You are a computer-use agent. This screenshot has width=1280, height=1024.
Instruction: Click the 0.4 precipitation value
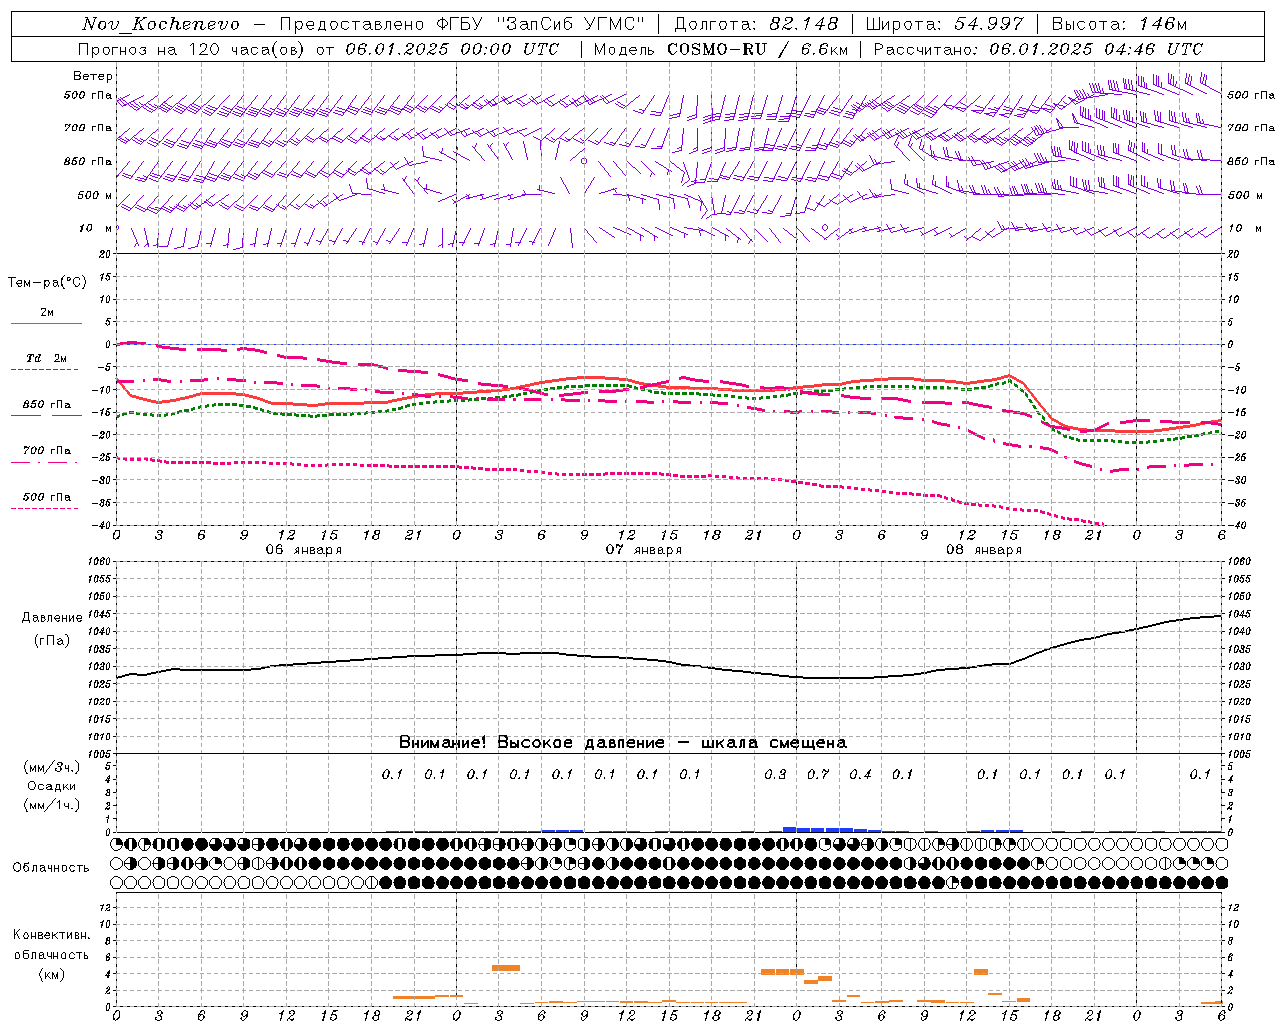click(x=860, y=774)
